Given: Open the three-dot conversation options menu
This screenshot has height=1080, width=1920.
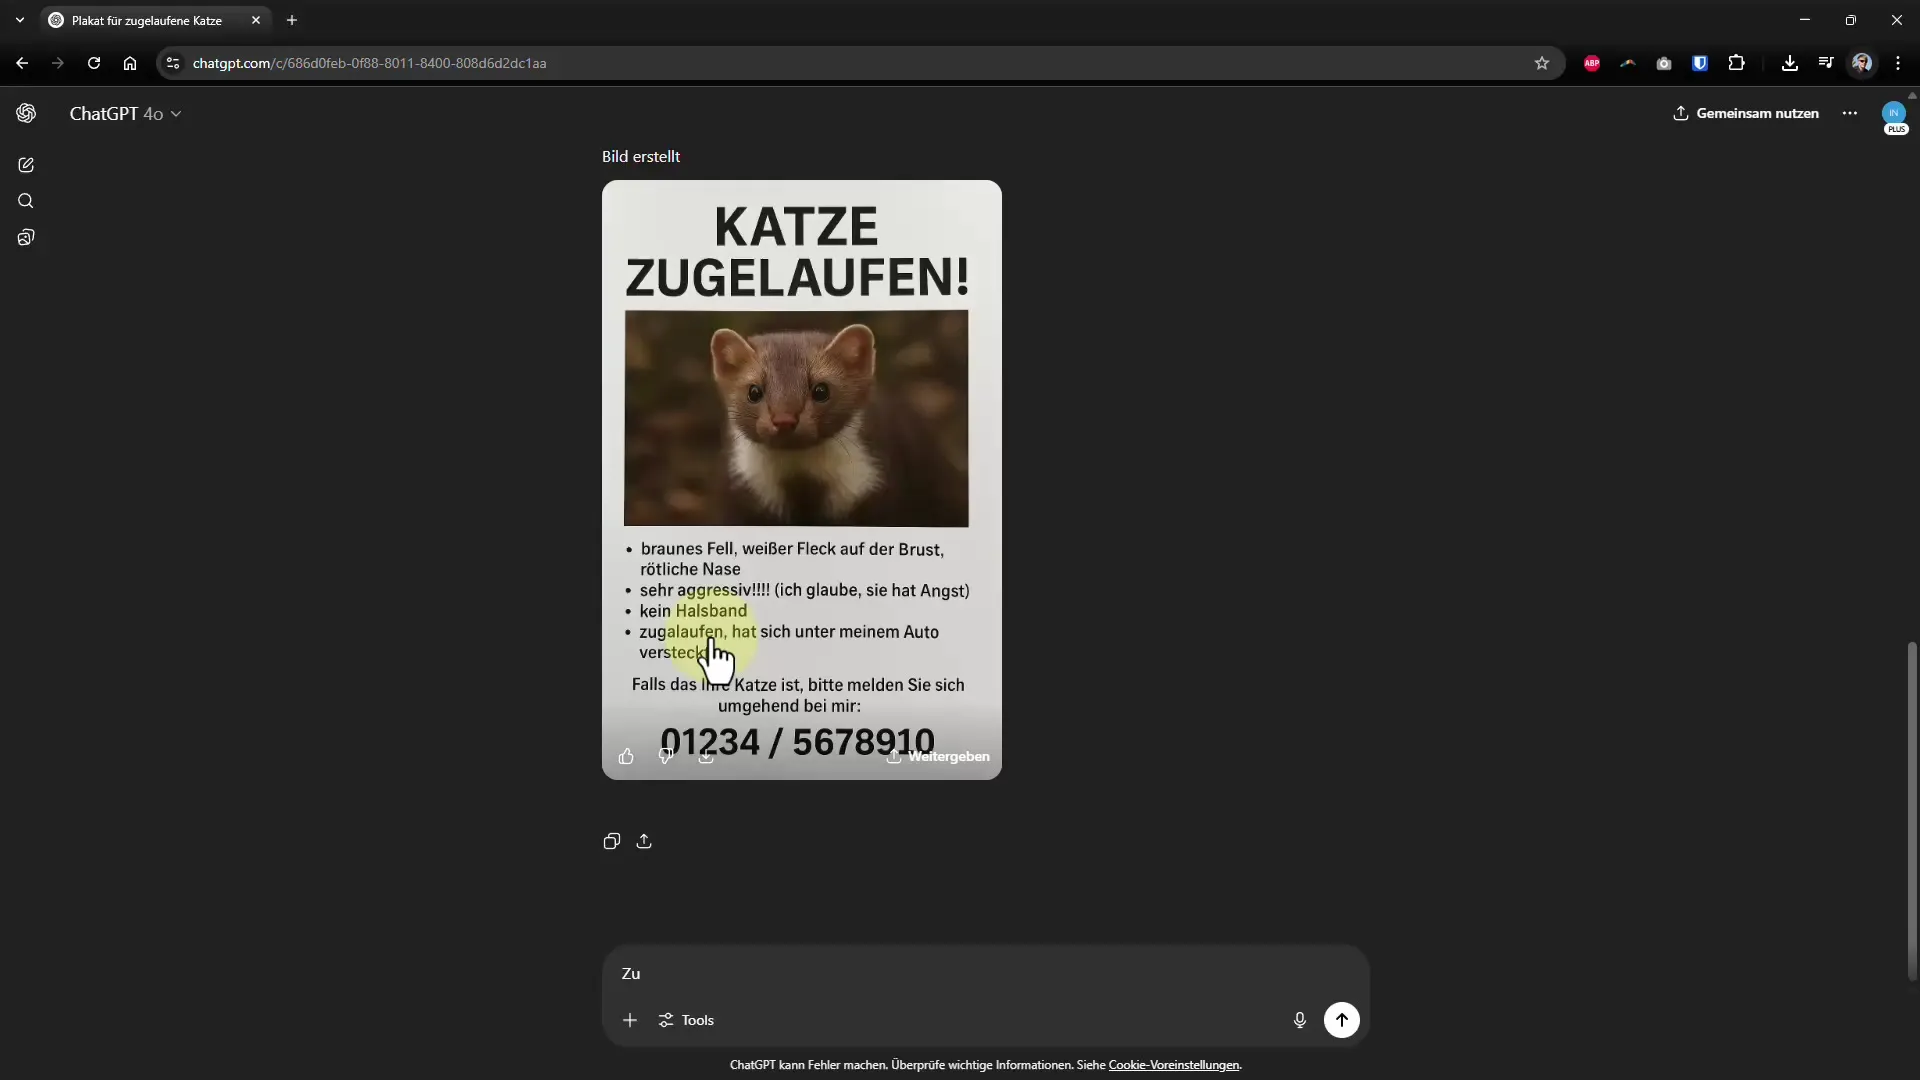Looking at the screenshot, I should click(x=1850, y=113).
